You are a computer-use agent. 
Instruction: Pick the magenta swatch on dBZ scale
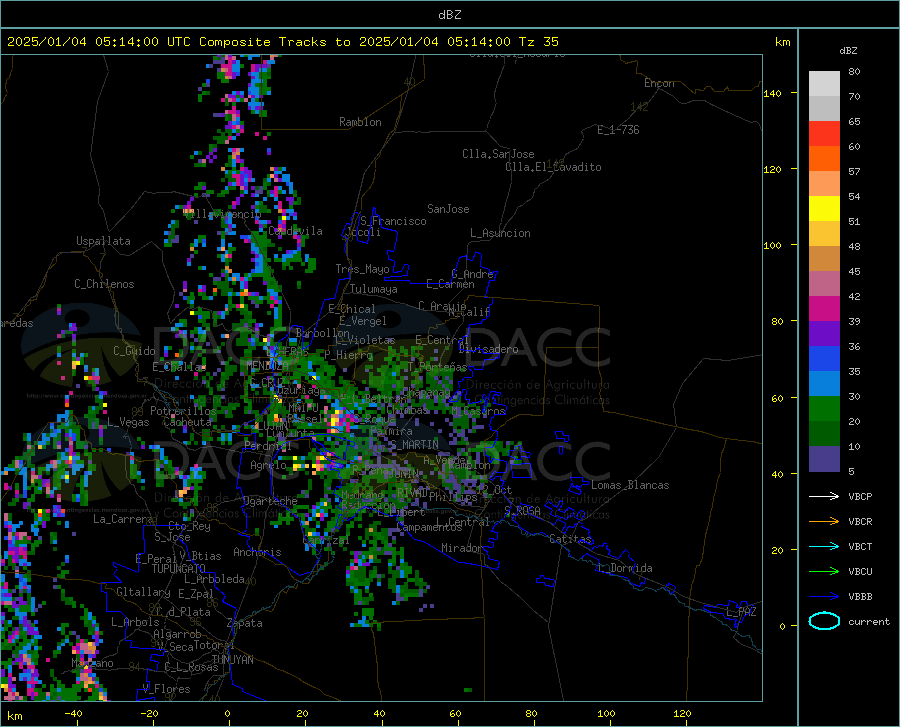tap(824, 309)
